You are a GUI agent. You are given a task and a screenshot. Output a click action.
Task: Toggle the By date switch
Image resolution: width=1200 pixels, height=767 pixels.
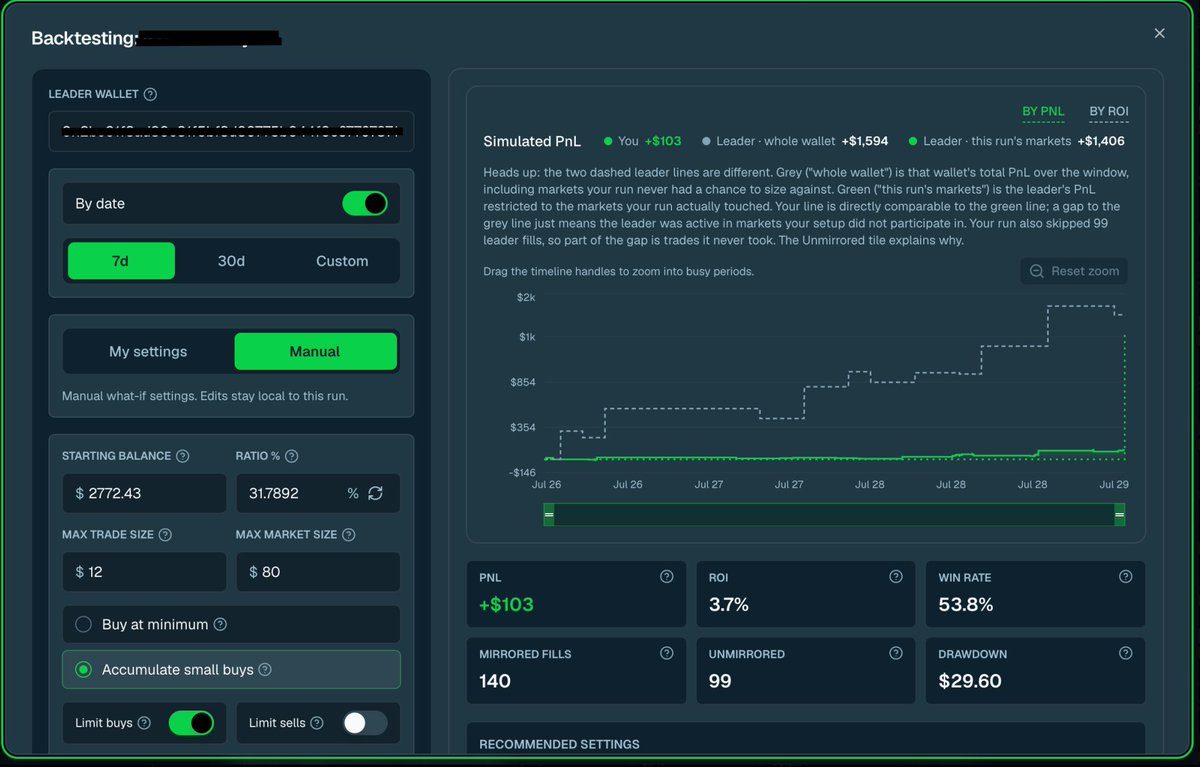click(365, 203)
